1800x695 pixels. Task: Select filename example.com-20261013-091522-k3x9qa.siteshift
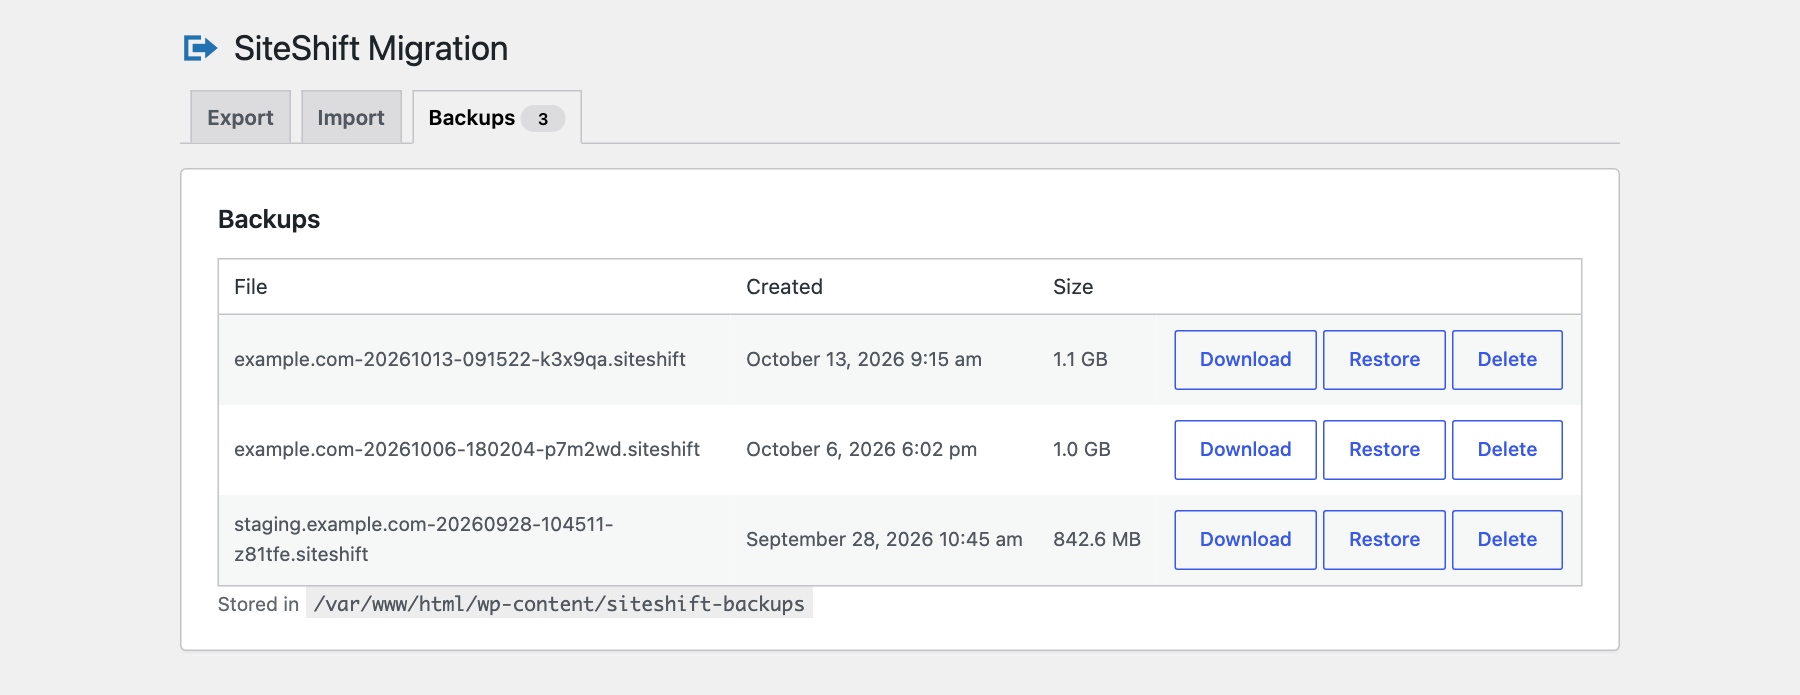(460, 359)
